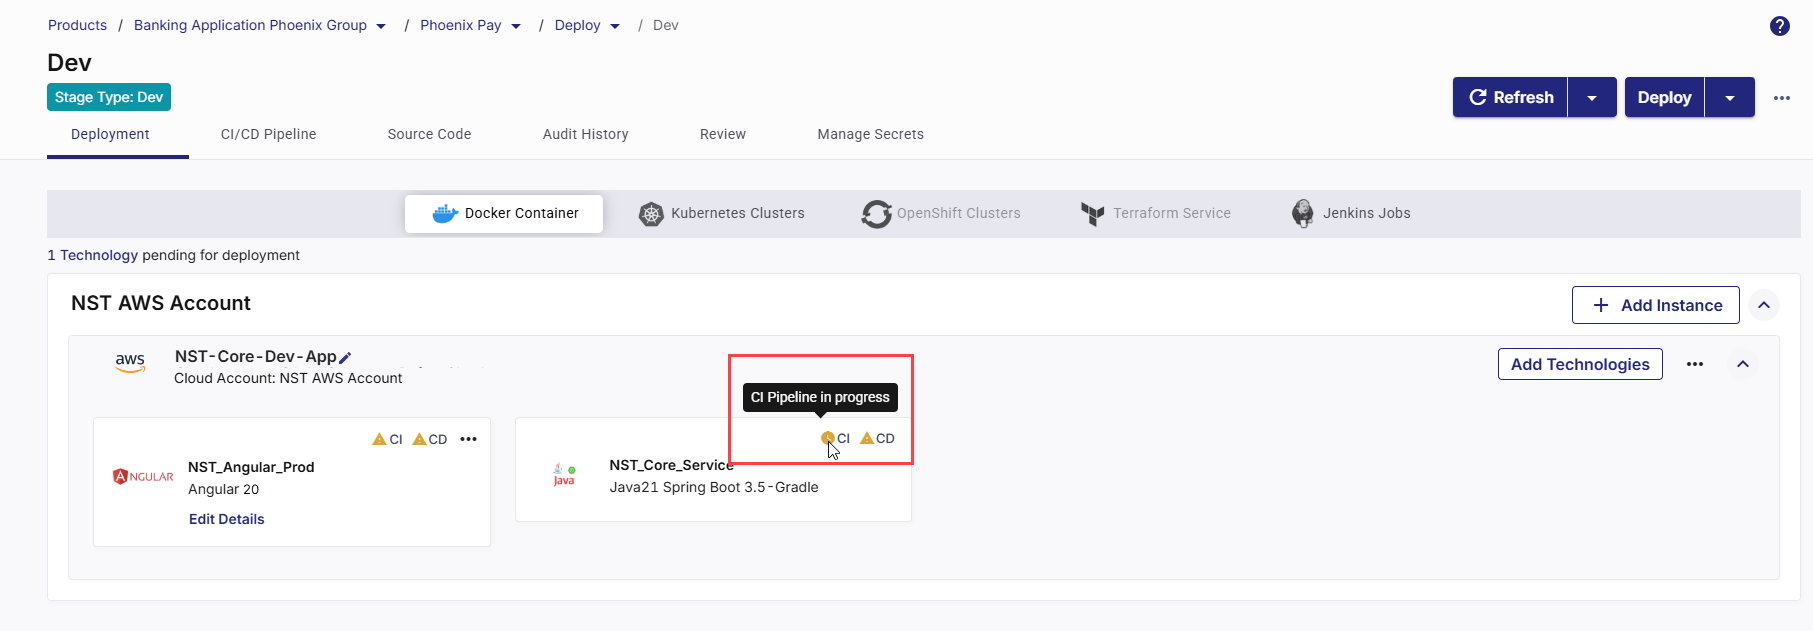The height and width of the screenshot is (631, 1813).
Task: Open page-level more options beside Deploy
Action: click(1781, 98)
